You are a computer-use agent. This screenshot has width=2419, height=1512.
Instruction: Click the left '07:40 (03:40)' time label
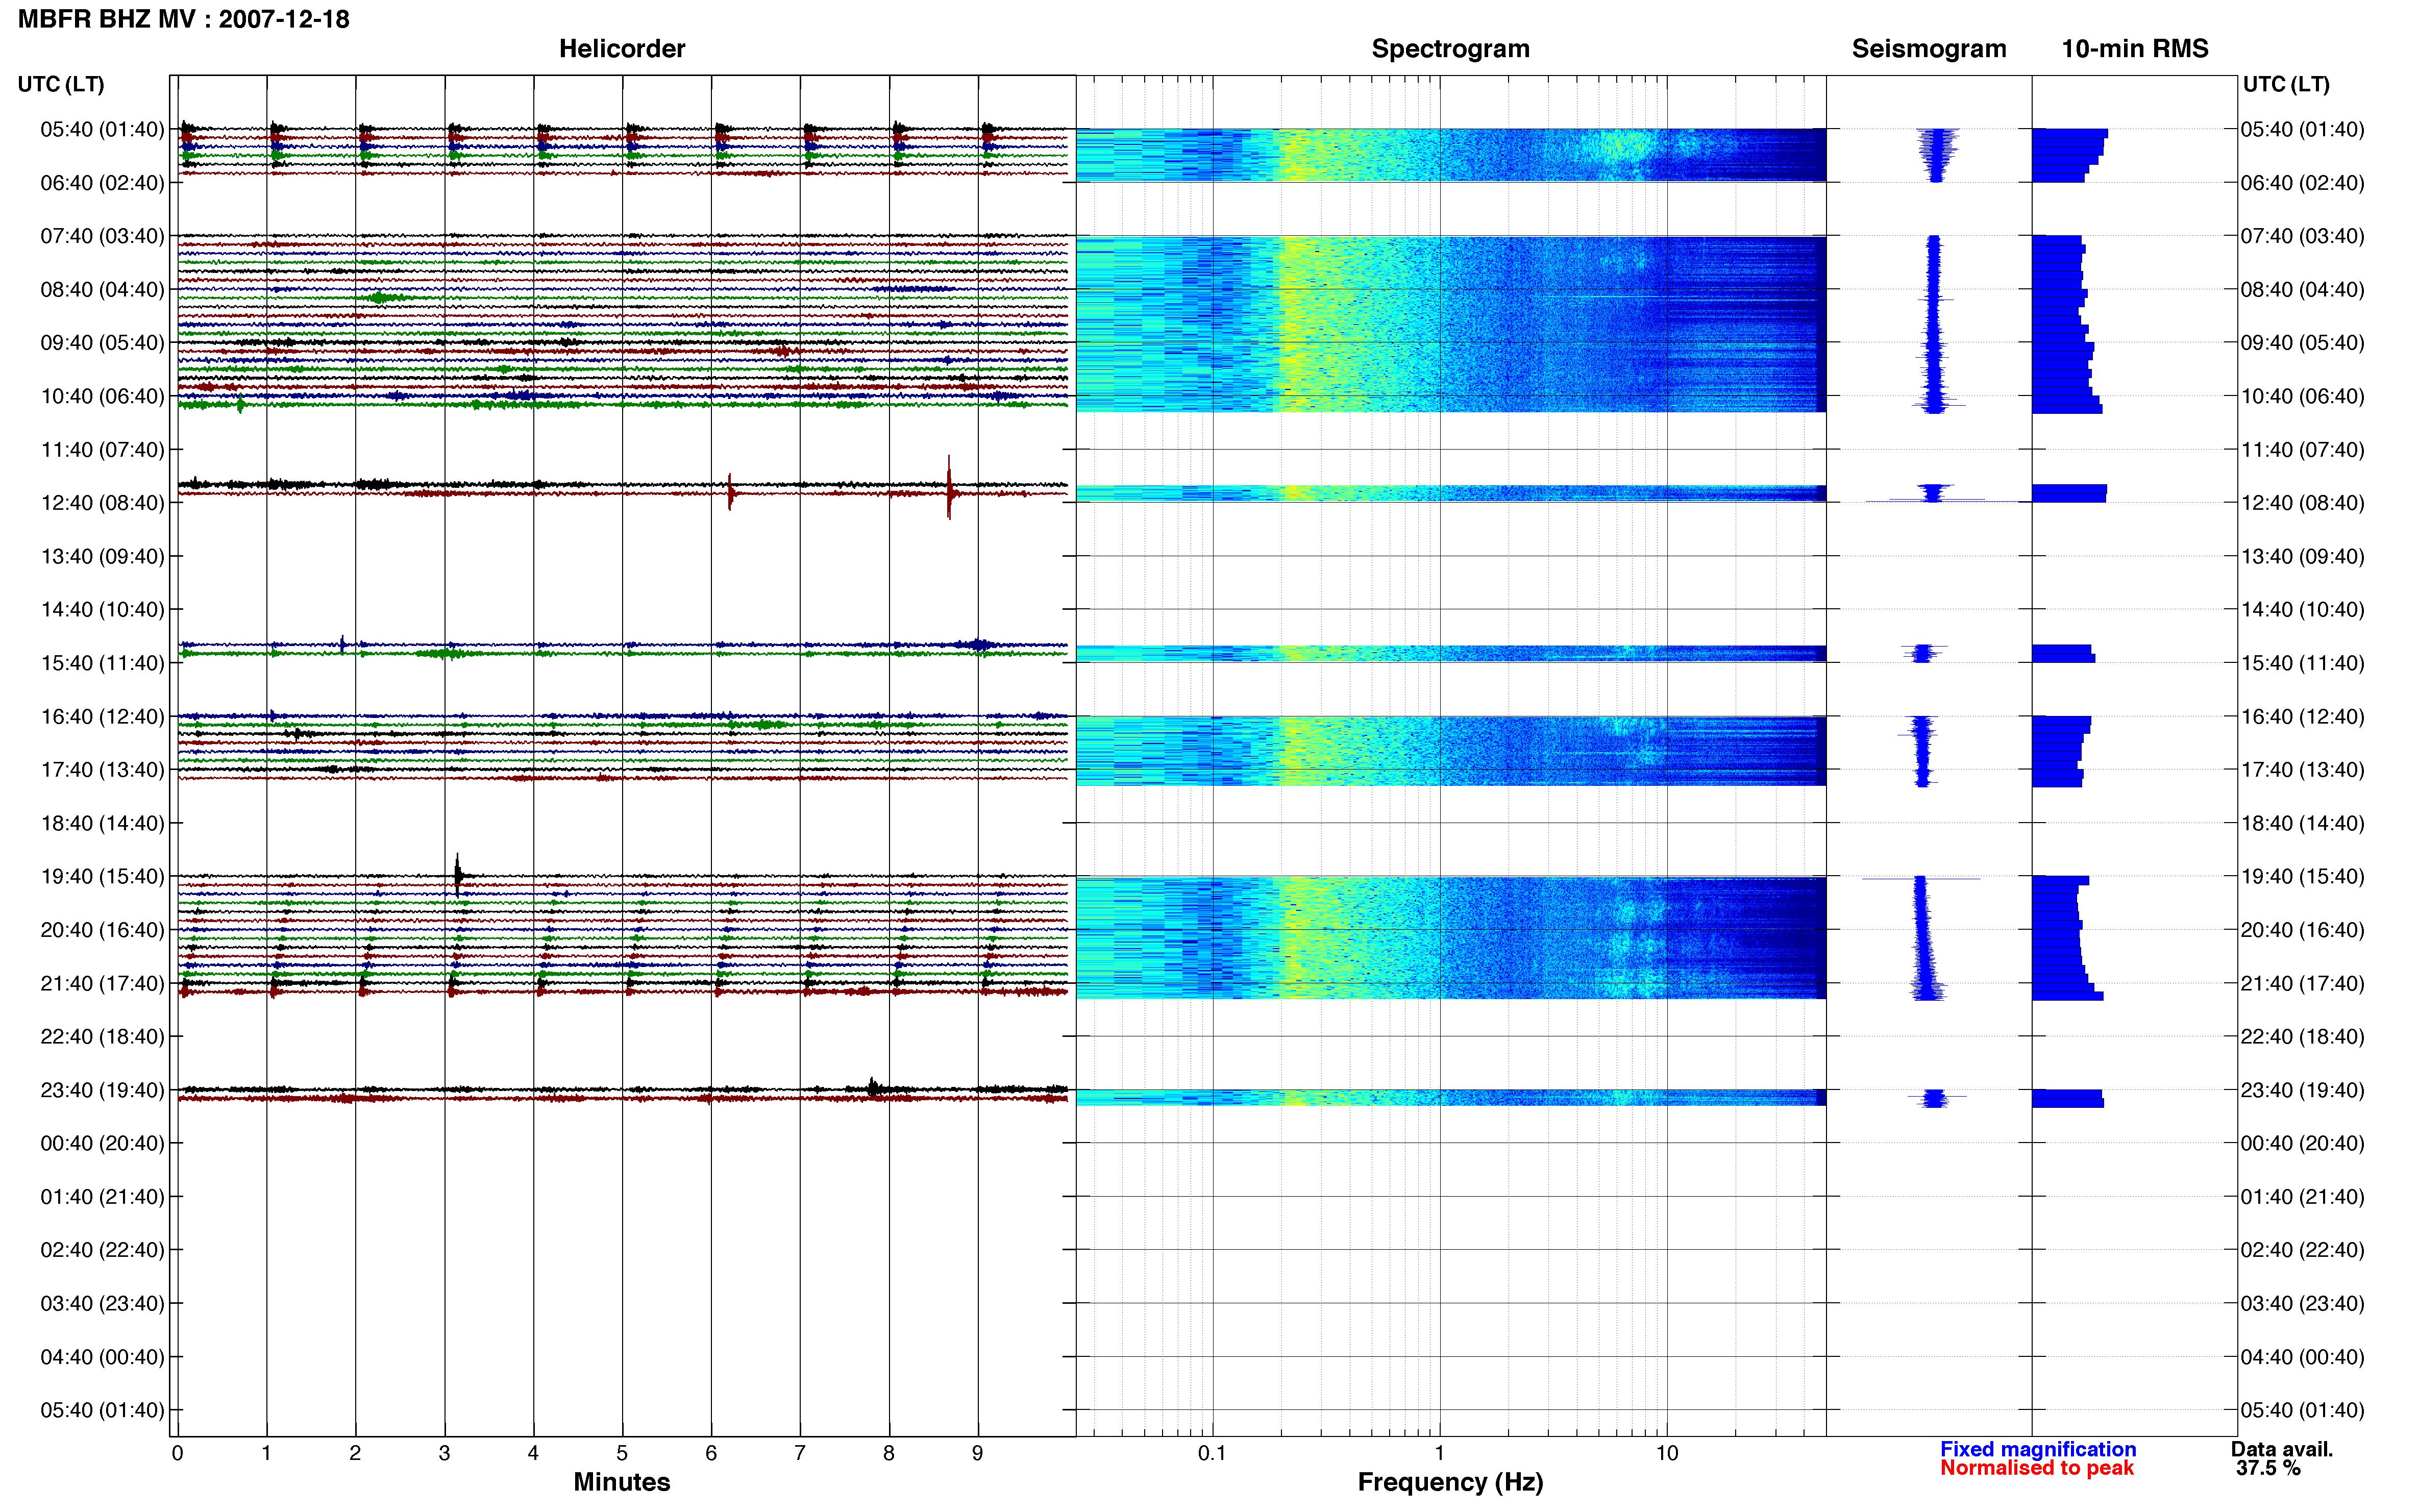[102, 236]
